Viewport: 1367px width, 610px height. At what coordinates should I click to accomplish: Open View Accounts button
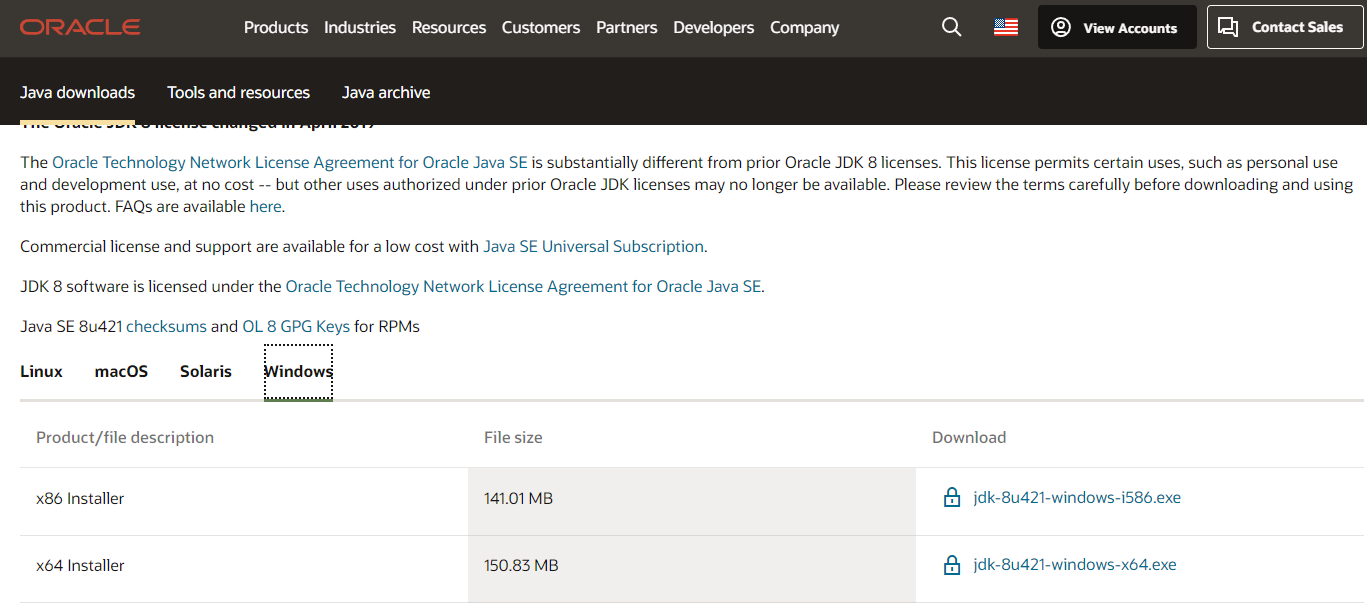click(1116, 28)
